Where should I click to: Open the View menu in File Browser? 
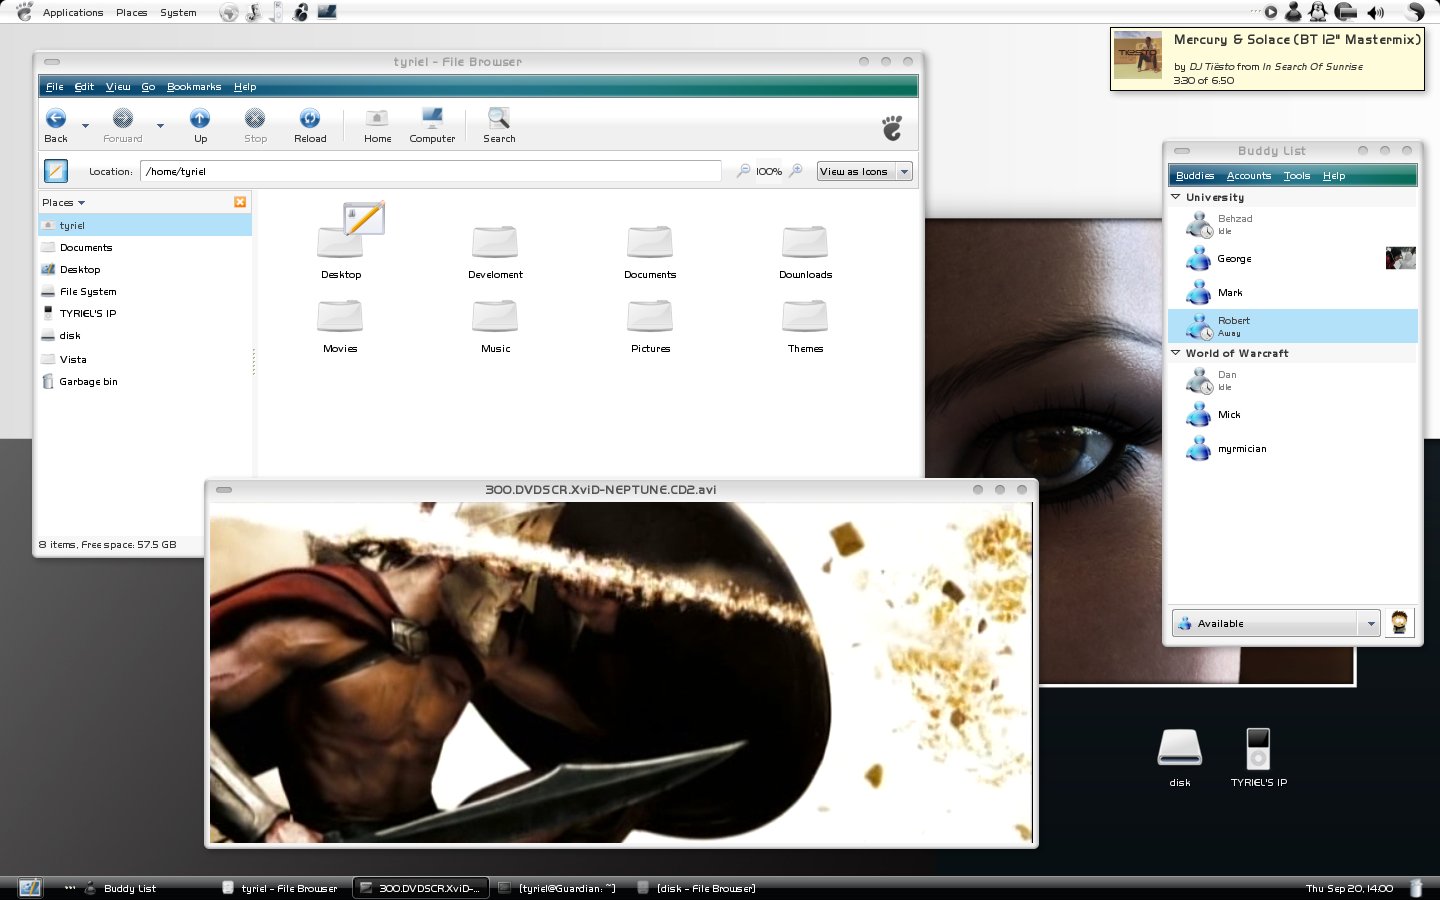[x=118, y=87]
